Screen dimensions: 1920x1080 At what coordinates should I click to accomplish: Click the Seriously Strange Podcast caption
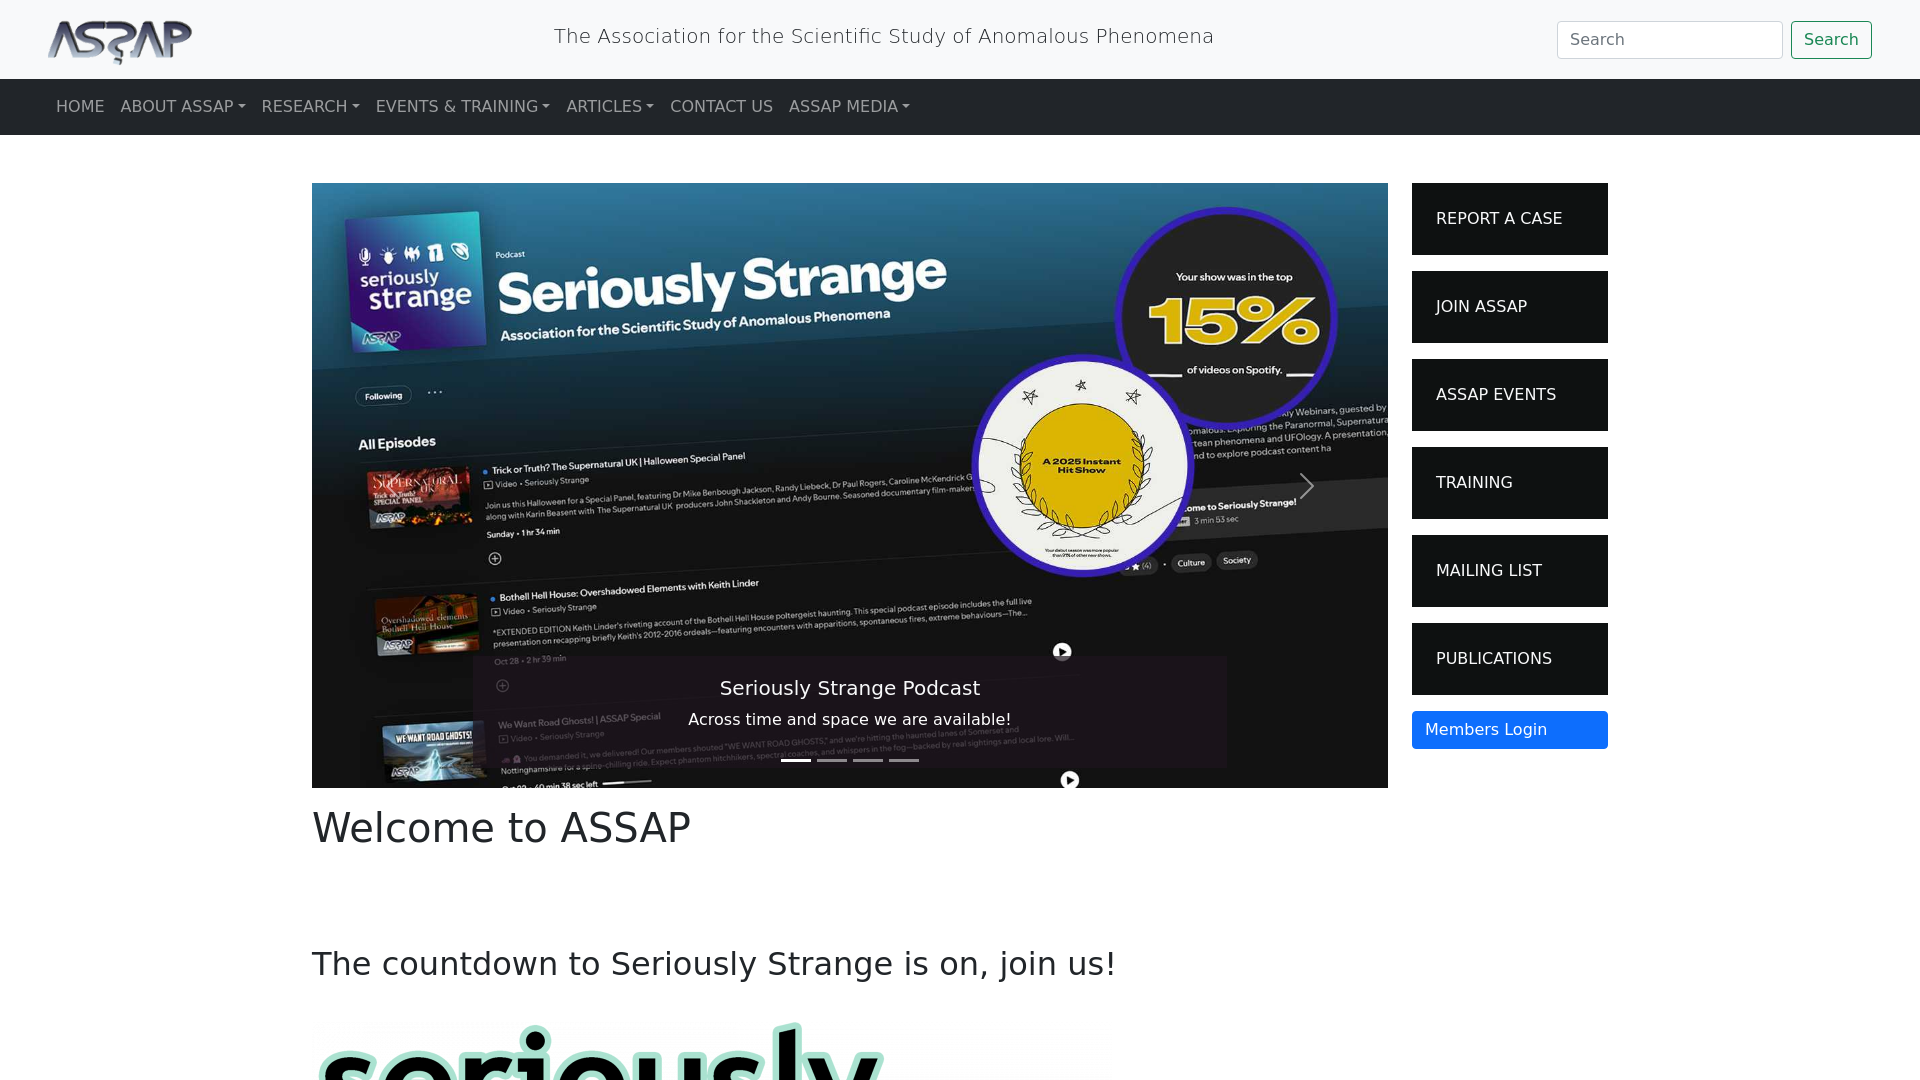coord(850,688)
